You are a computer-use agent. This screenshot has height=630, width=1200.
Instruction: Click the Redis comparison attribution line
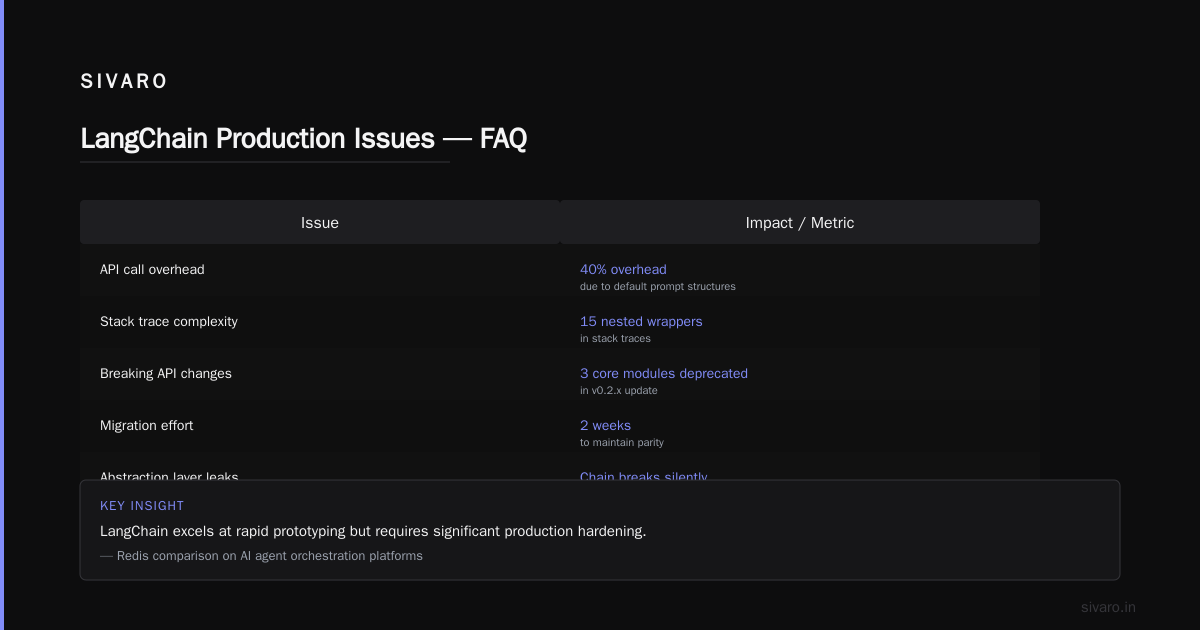tap(261, 556)
